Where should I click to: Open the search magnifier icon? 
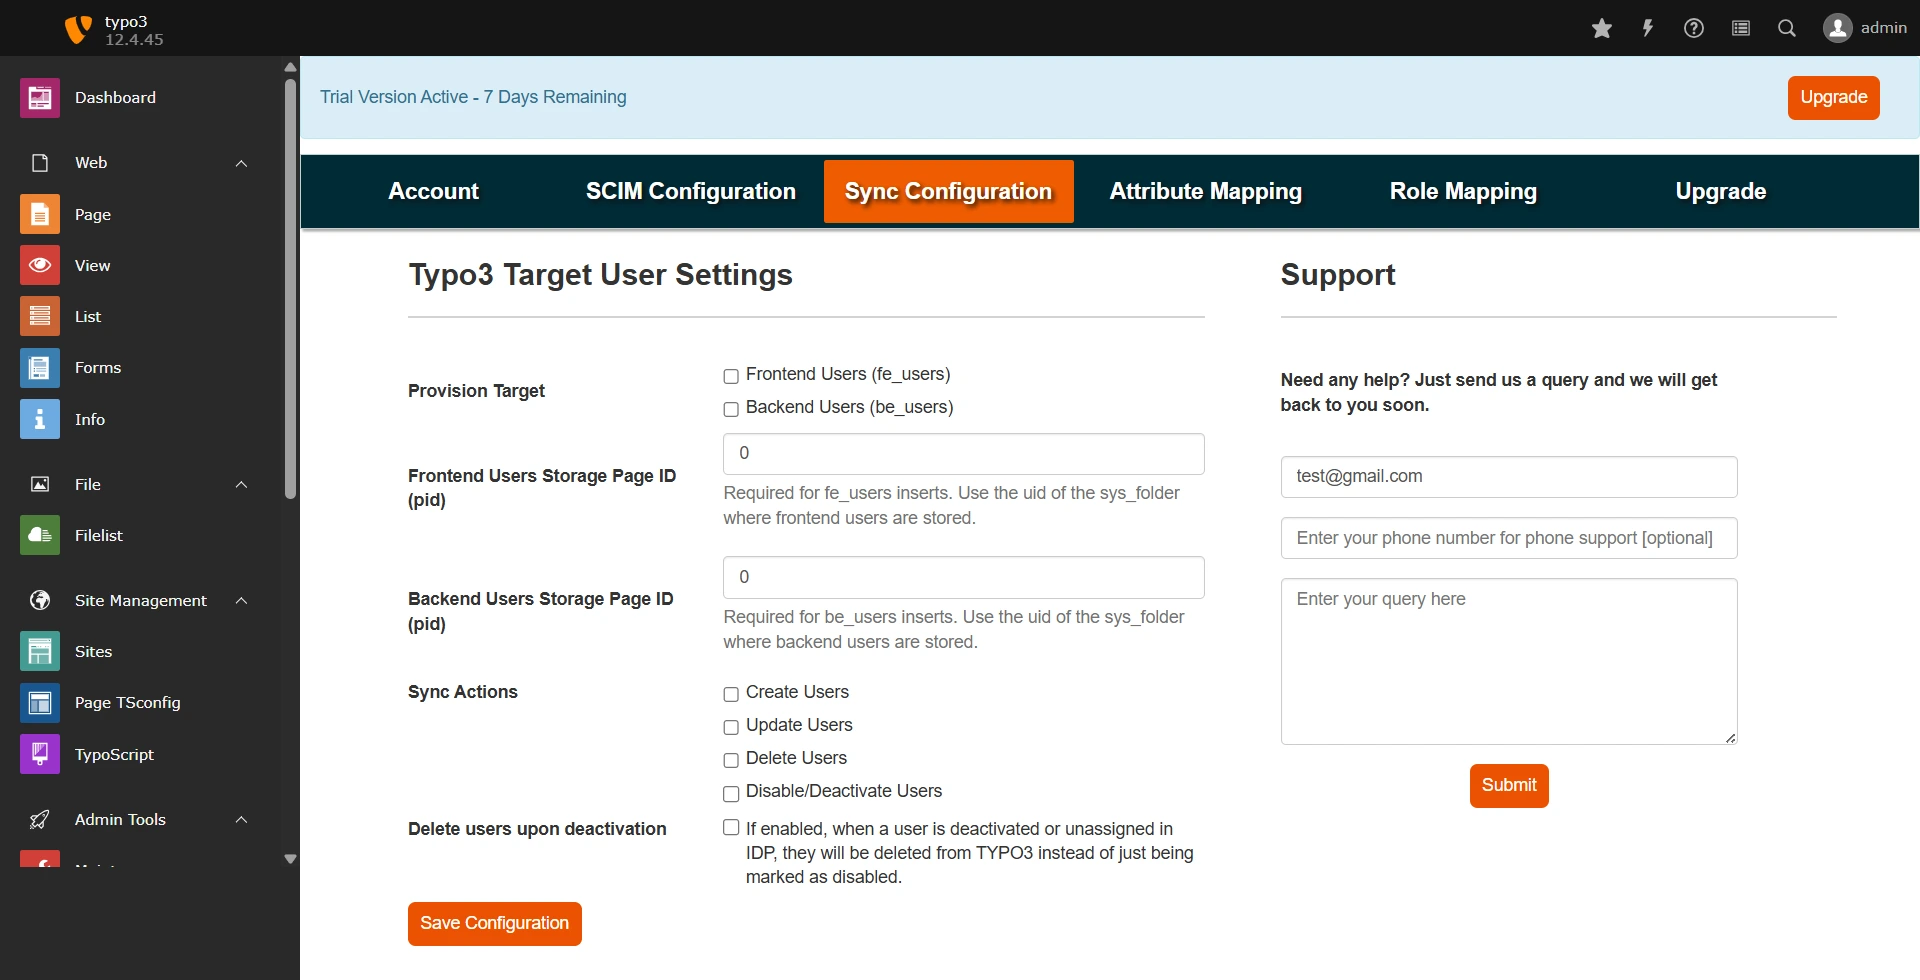coord(1787,28)
